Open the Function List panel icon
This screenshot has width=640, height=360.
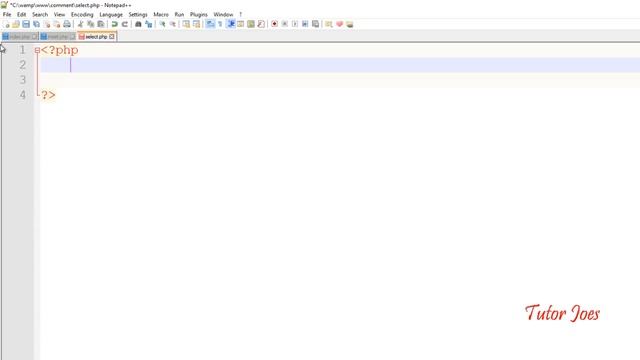coord(261,24)
